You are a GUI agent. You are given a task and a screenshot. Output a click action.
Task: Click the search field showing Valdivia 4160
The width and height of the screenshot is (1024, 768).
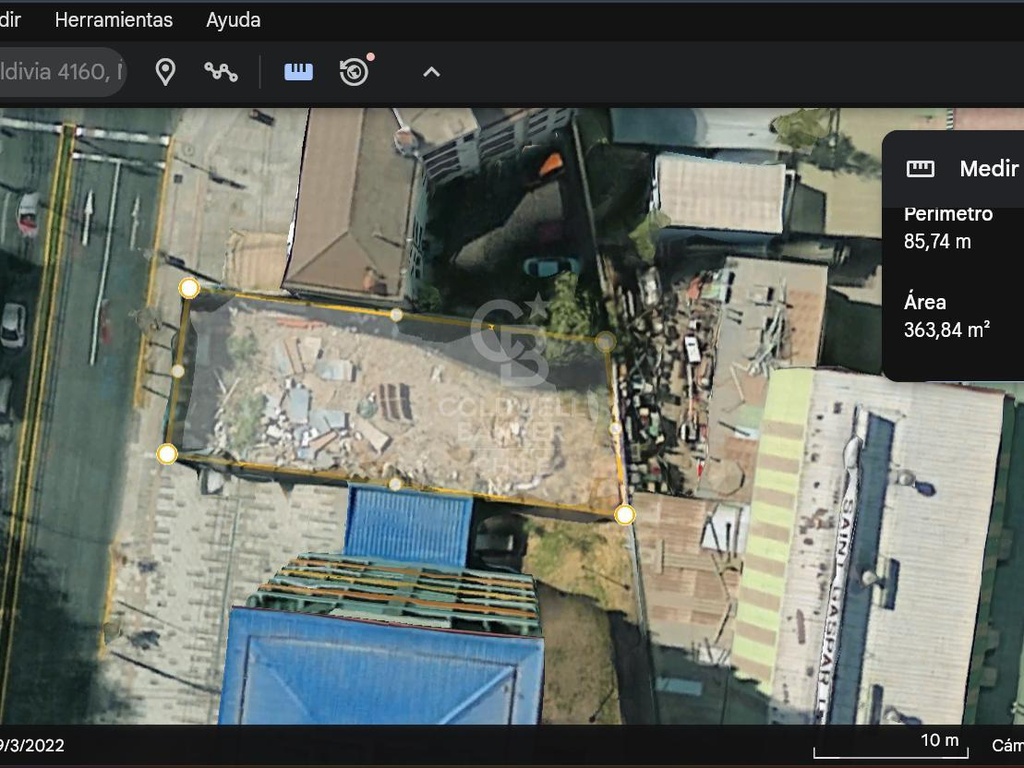(61, 72)
